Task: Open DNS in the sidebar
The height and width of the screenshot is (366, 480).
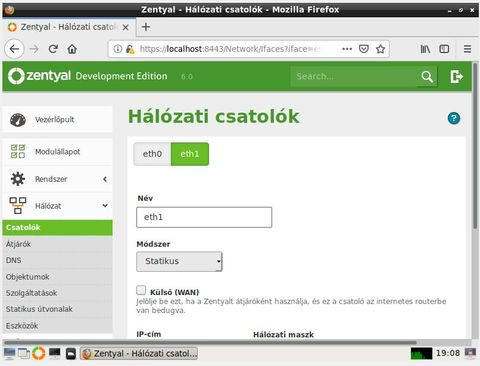Action: click(x=57, y=260)
